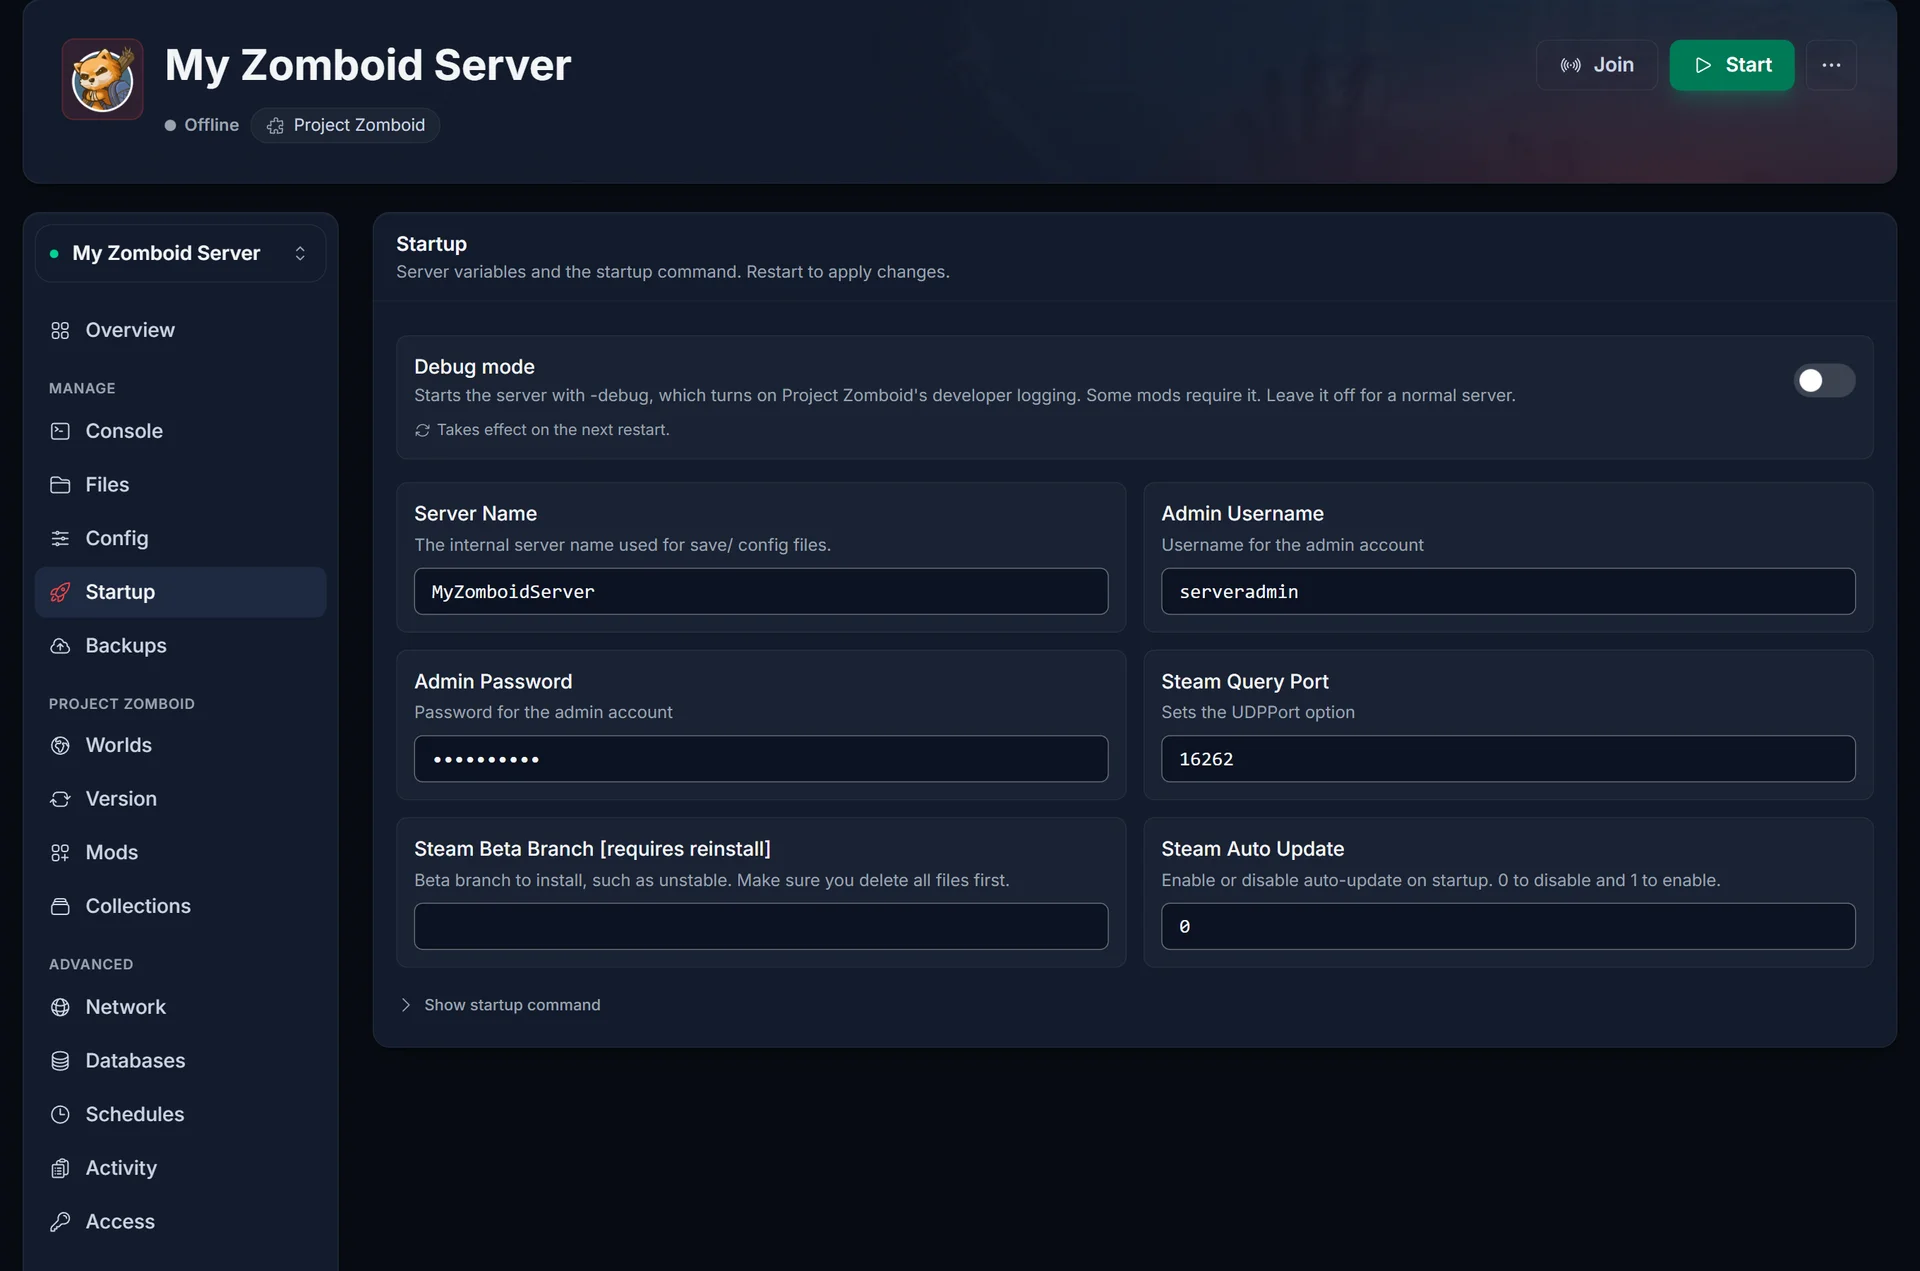Screen dimensions: 1920x1271
Task: Click the Project Zomboid game badge
Action: [x=345, y=125]
